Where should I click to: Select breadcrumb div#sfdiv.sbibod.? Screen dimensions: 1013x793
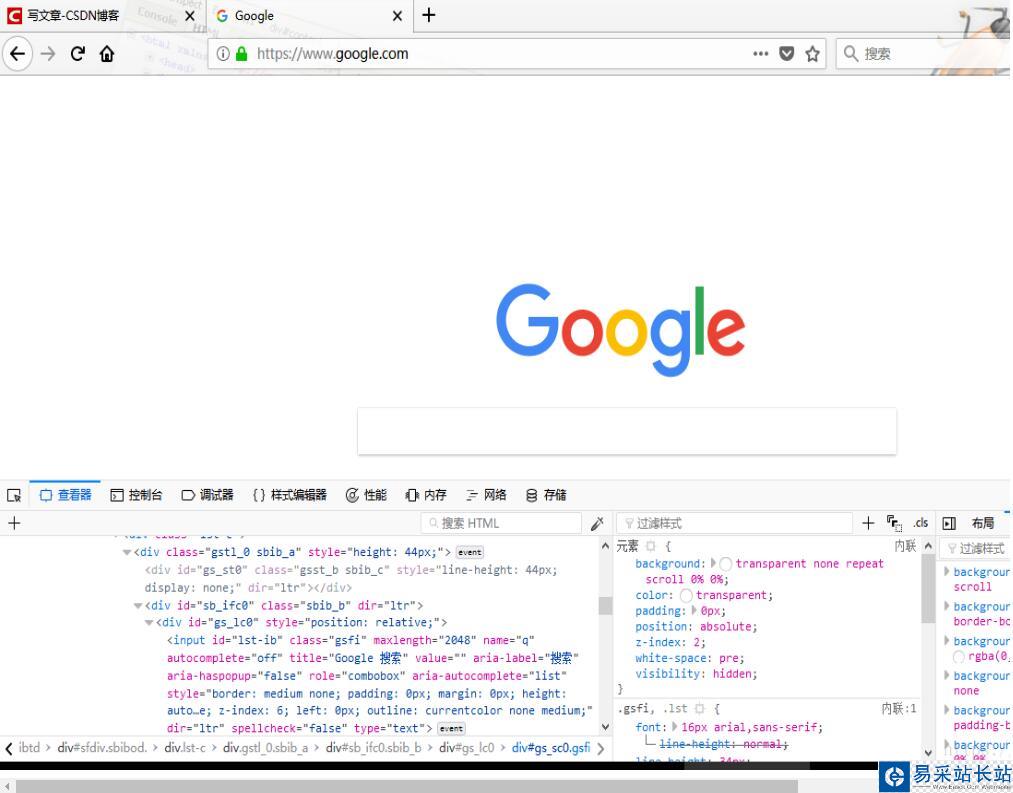click(101, 748)
